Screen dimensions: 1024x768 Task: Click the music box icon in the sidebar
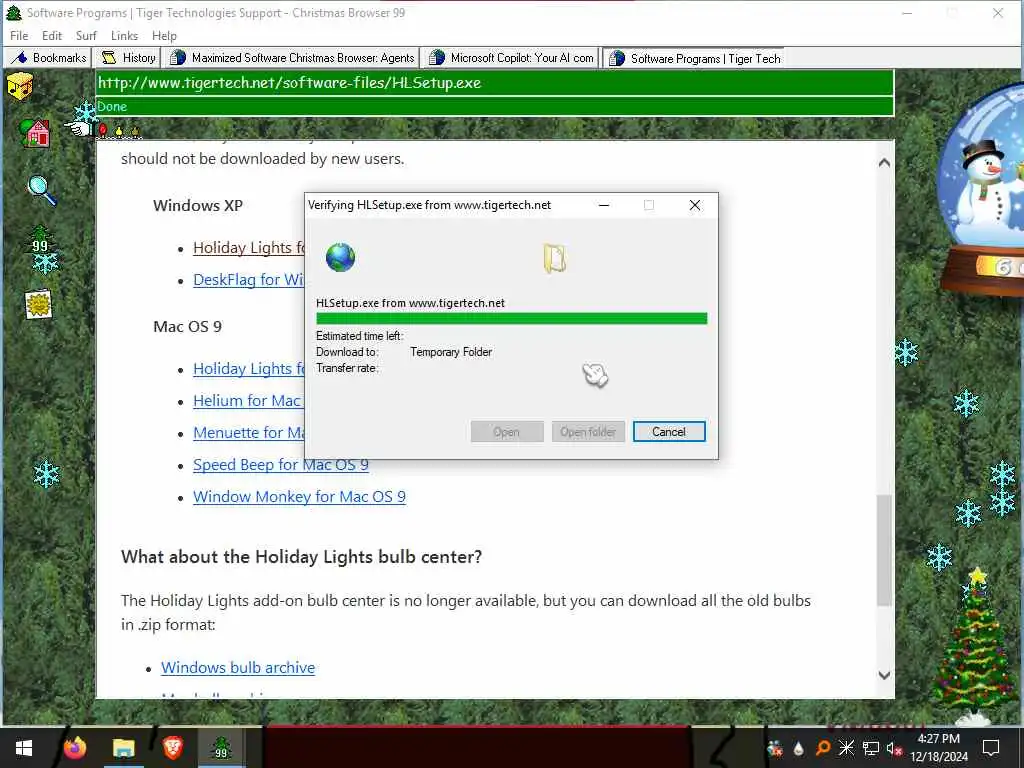pos(20,86)
